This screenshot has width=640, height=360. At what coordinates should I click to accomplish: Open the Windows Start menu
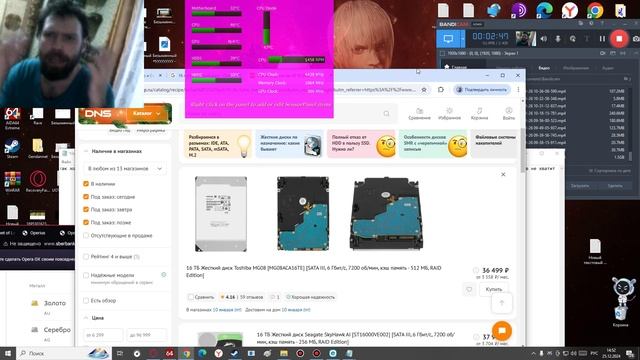click(x=8, y=353)
